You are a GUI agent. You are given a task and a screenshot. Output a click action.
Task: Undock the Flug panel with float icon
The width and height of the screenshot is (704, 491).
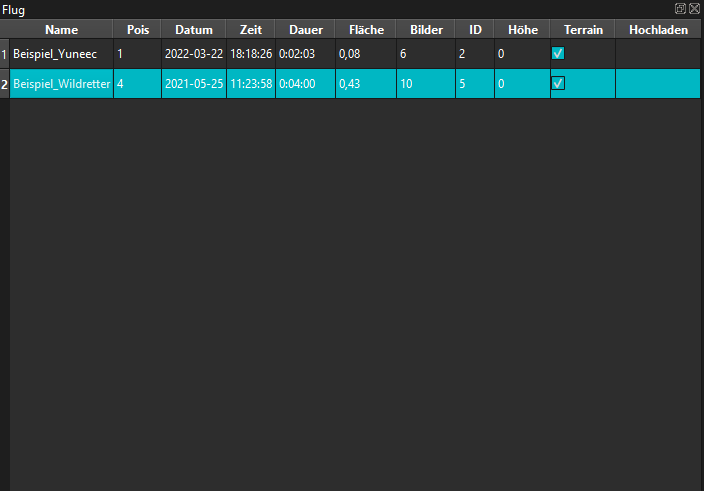[x=681, y=8]
